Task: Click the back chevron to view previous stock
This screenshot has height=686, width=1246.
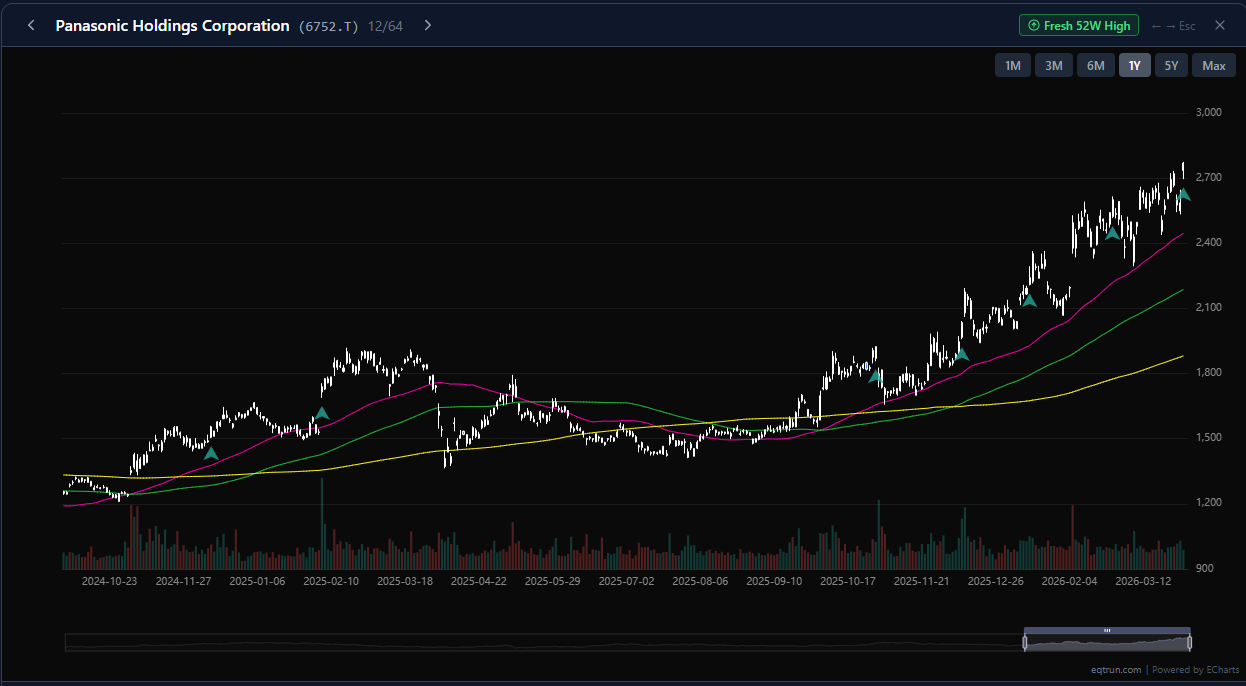Action: tap(30, 25)
